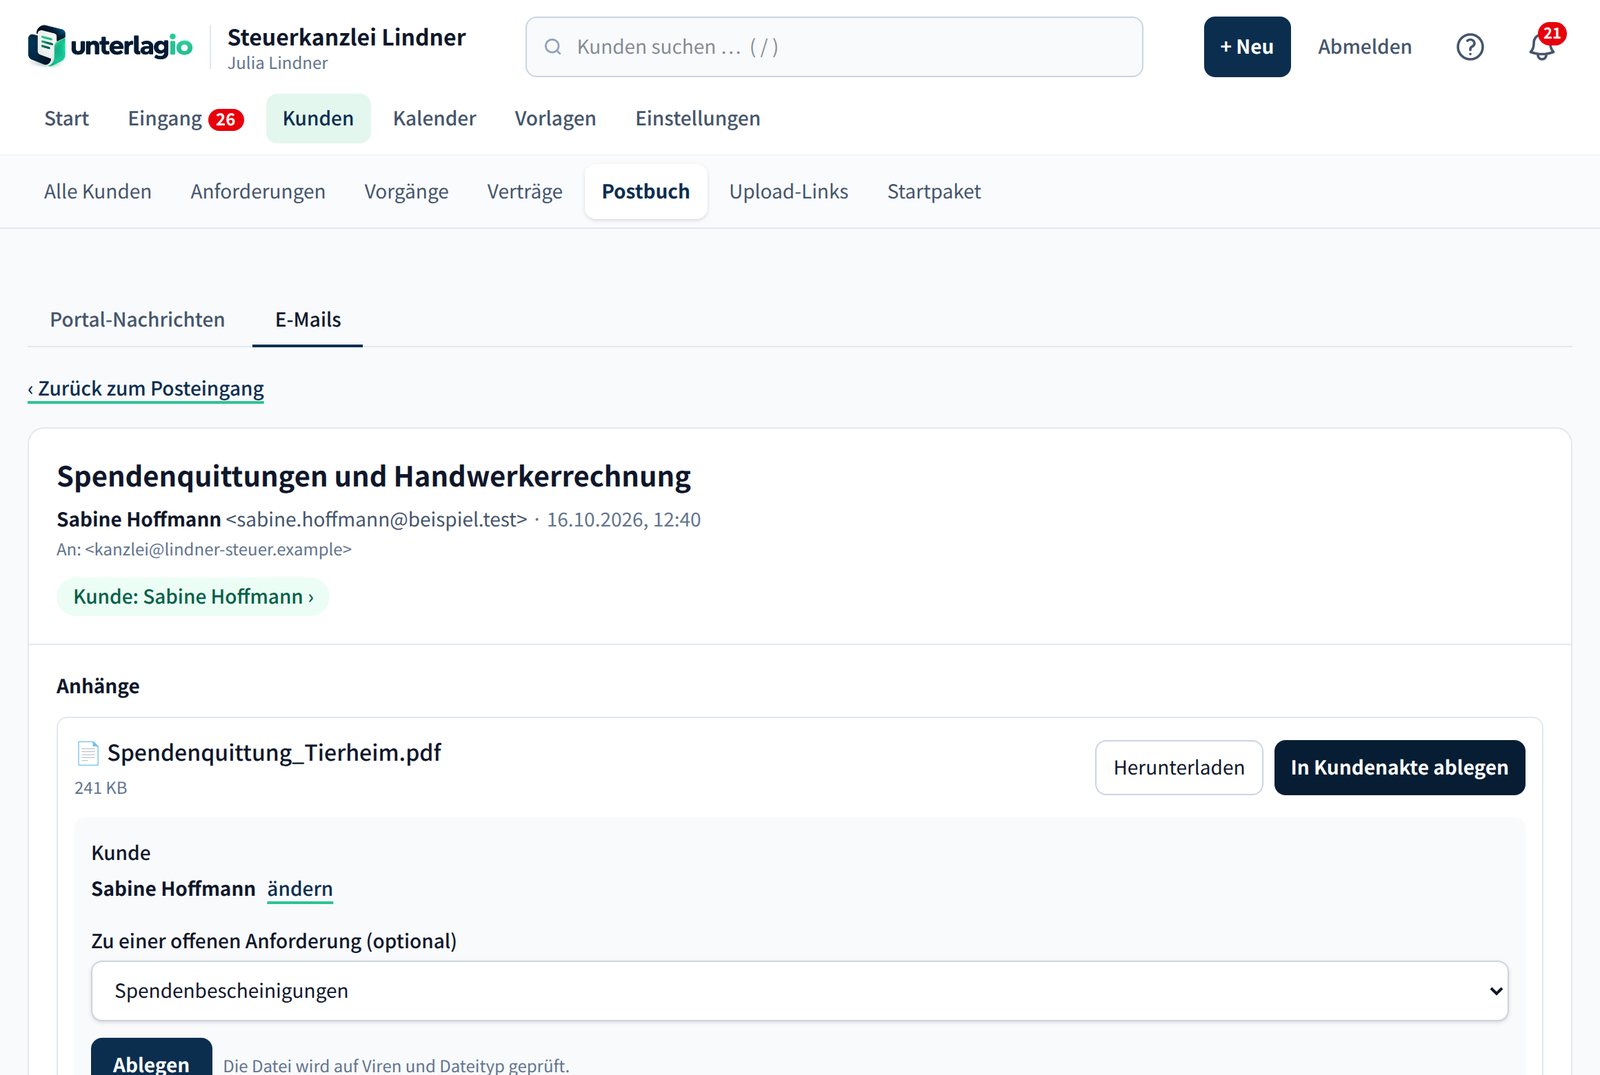This screenshot has height=1075, width=1600.
Task: Switch to Alle Kunden subtab
Action: 98,192
